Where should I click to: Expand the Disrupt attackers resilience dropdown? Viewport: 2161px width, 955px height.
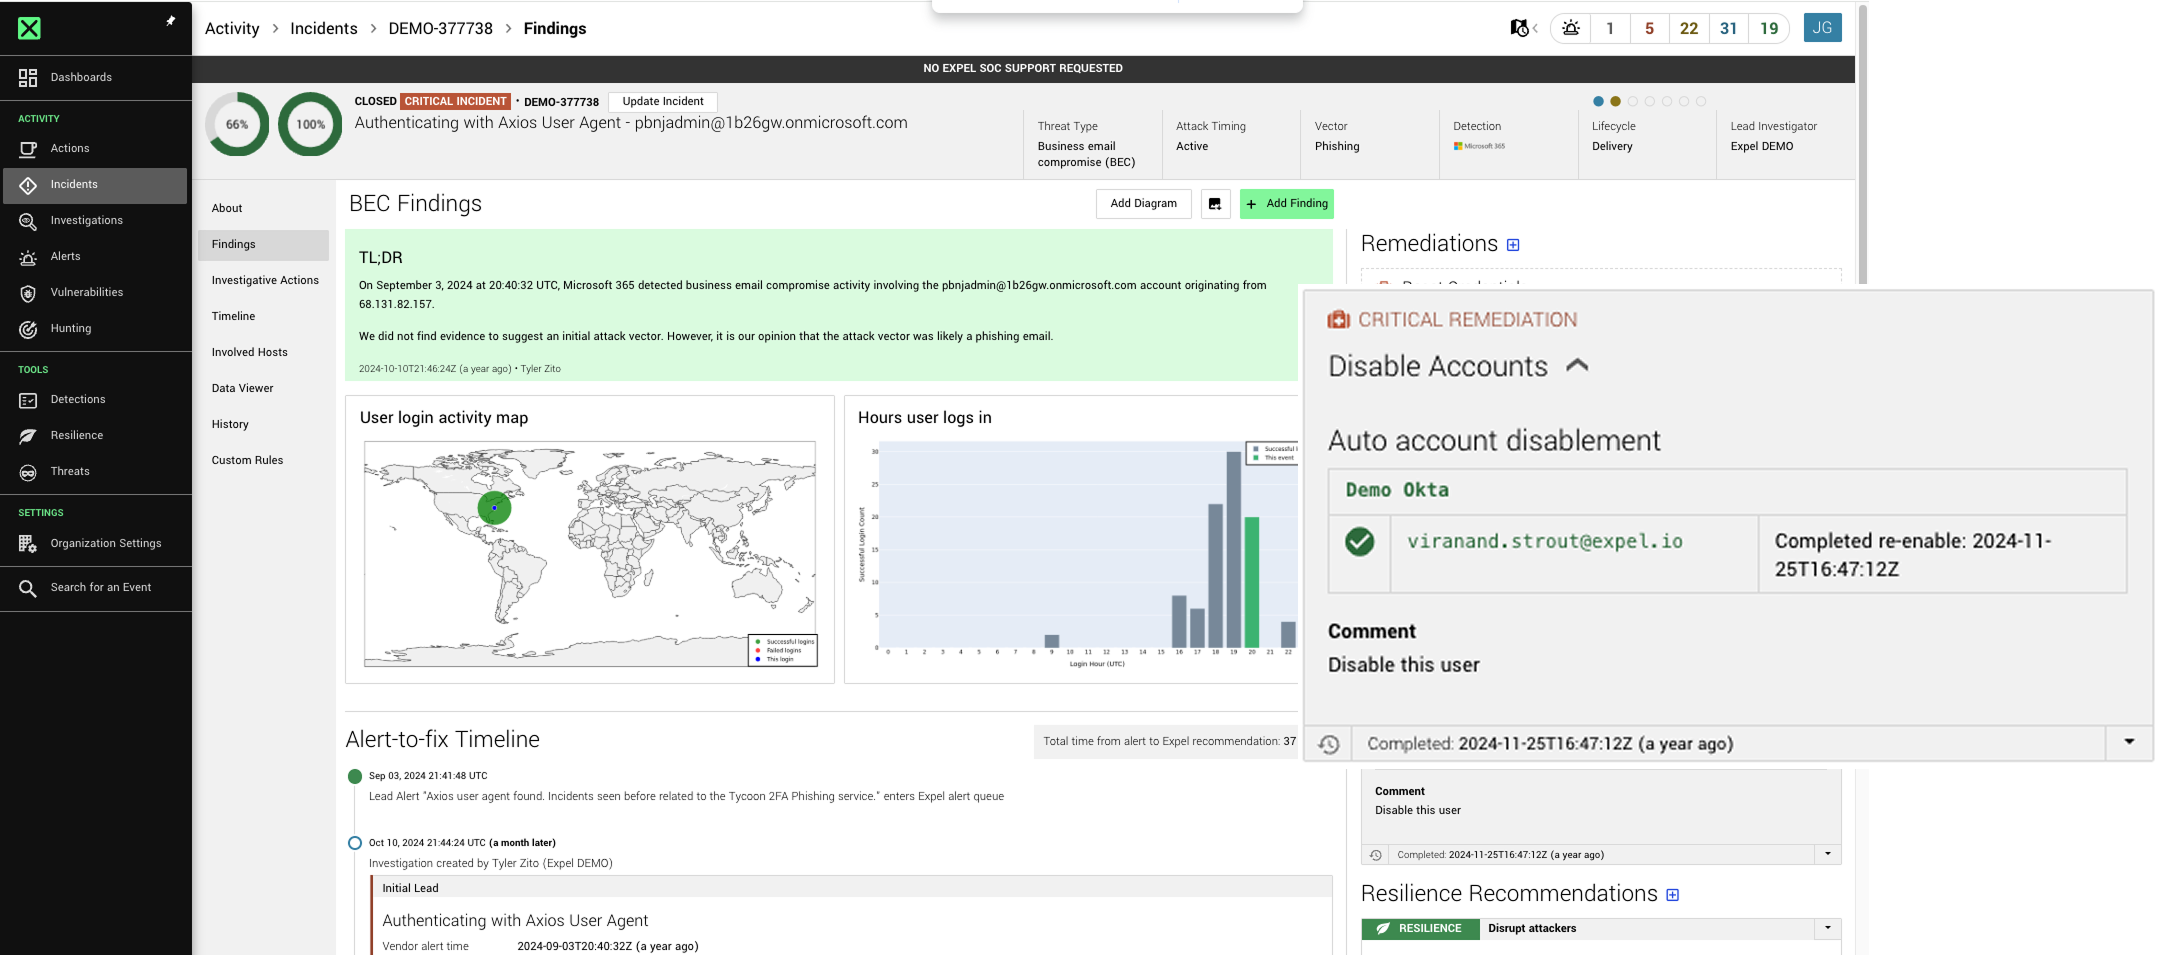click(1828, 929)
